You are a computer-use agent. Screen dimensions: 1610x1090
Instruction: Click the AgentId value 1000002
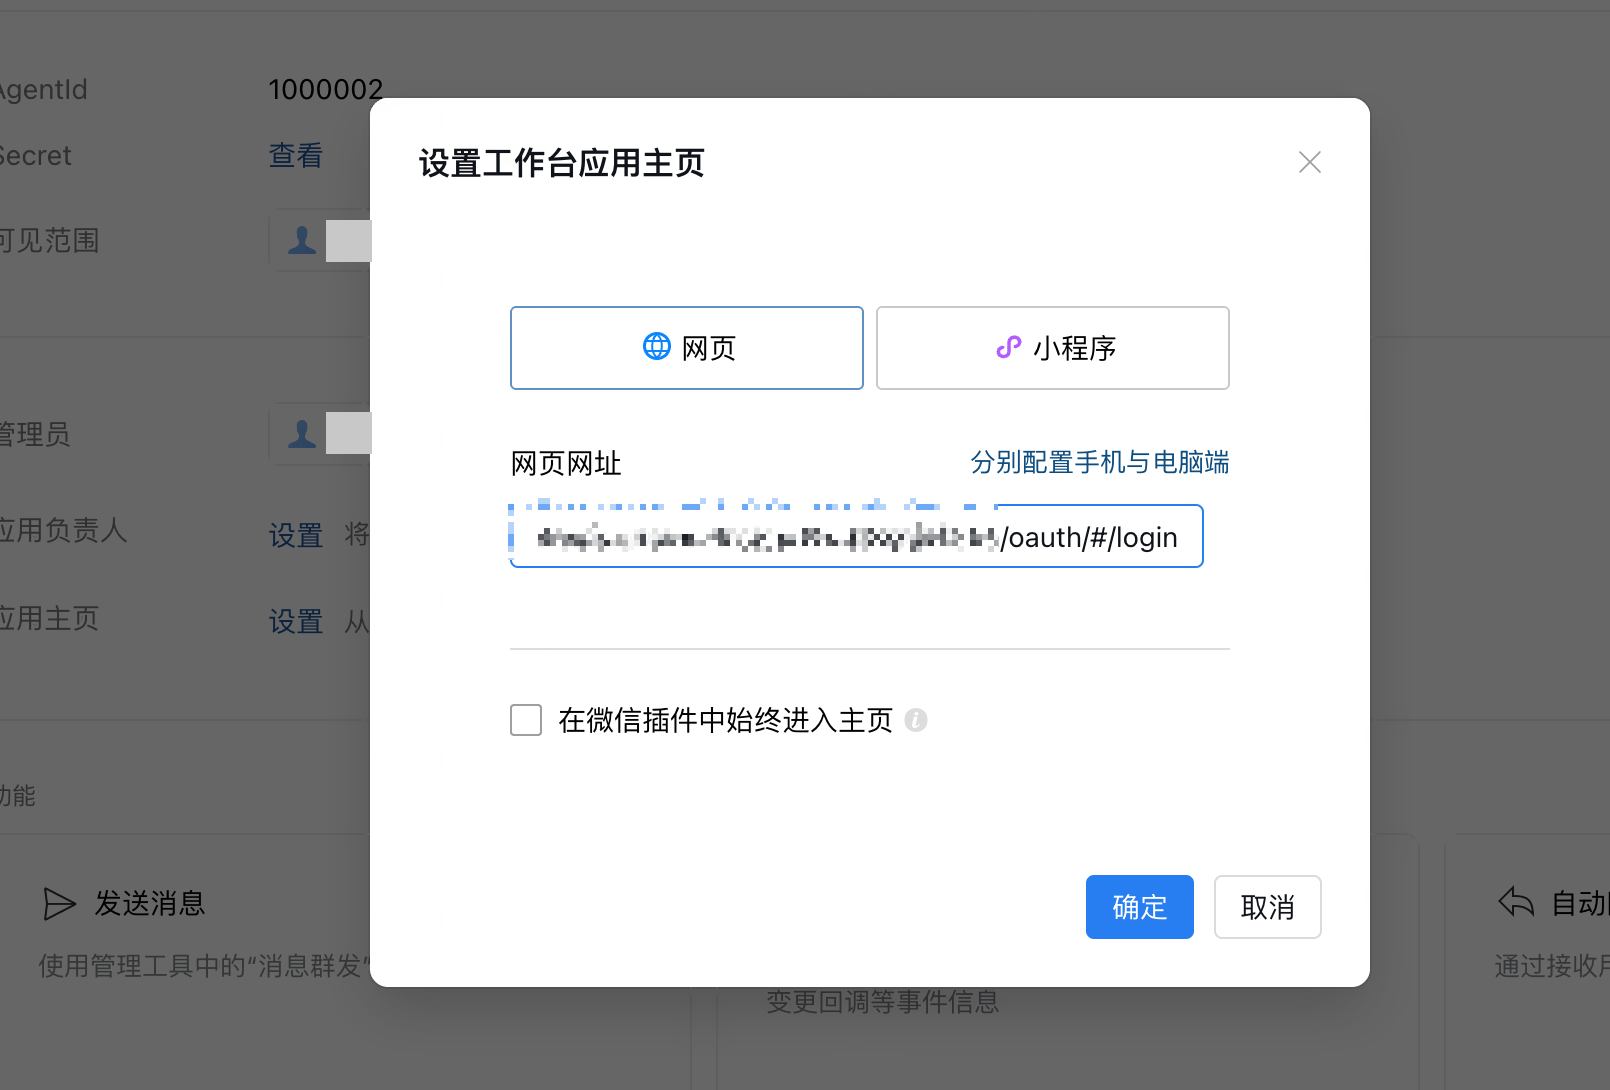(326, 90)
